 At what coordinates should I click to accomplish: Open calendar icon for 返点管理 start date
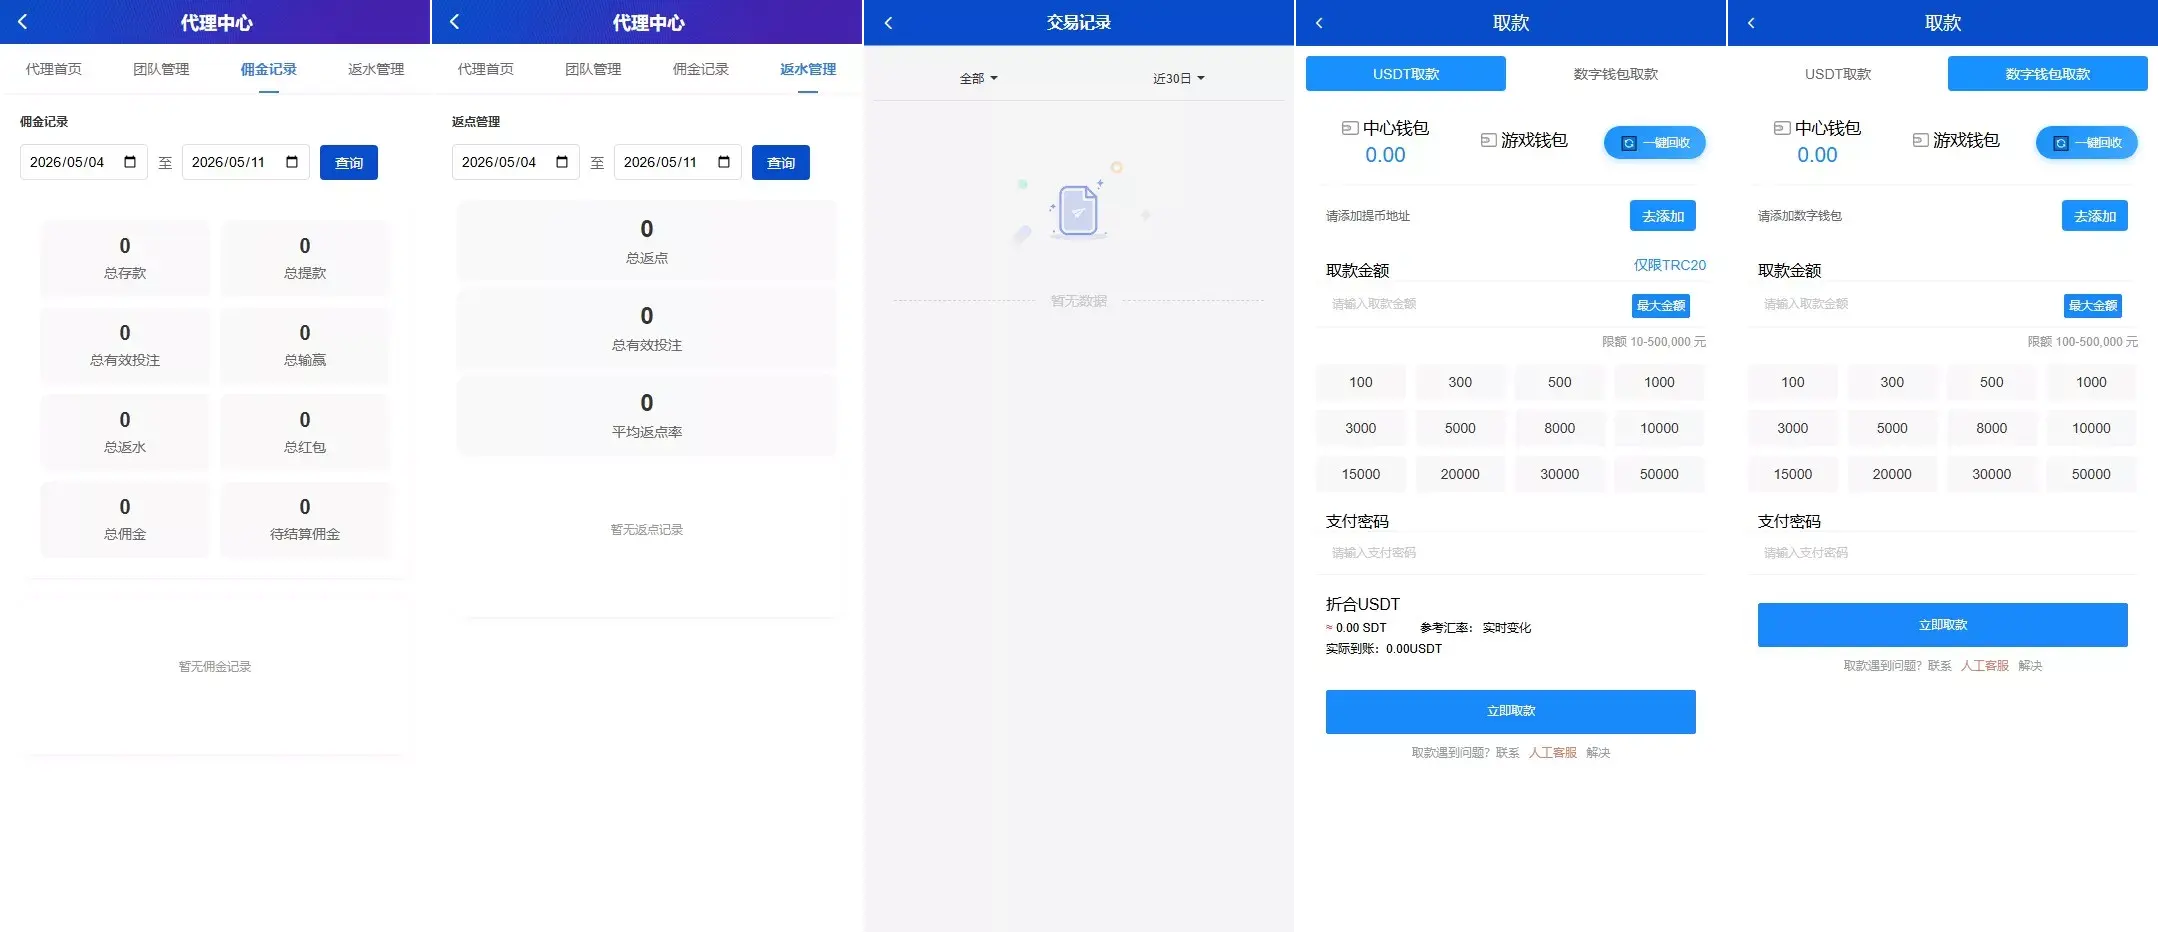click(562, 162)
